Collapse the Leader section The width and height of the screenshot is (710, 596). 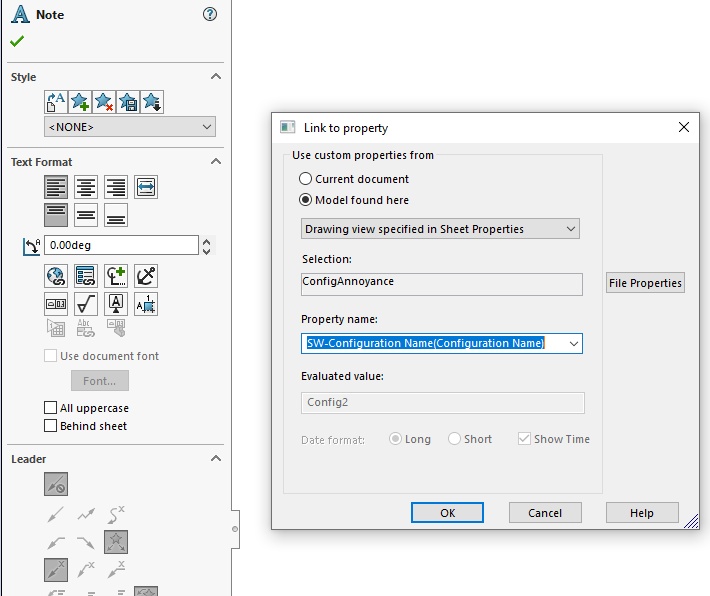216,458
